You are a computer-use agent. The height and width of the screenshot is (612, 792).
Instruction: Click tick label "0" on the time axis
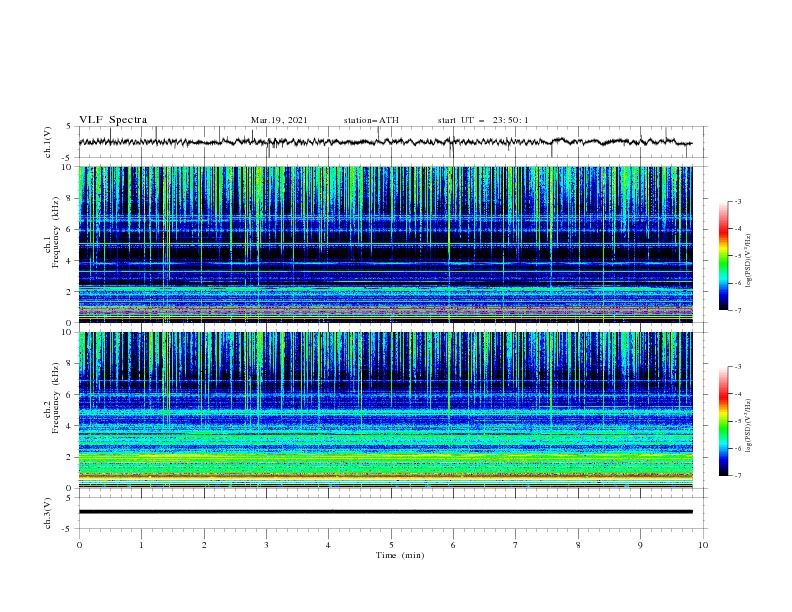[79, 545]
